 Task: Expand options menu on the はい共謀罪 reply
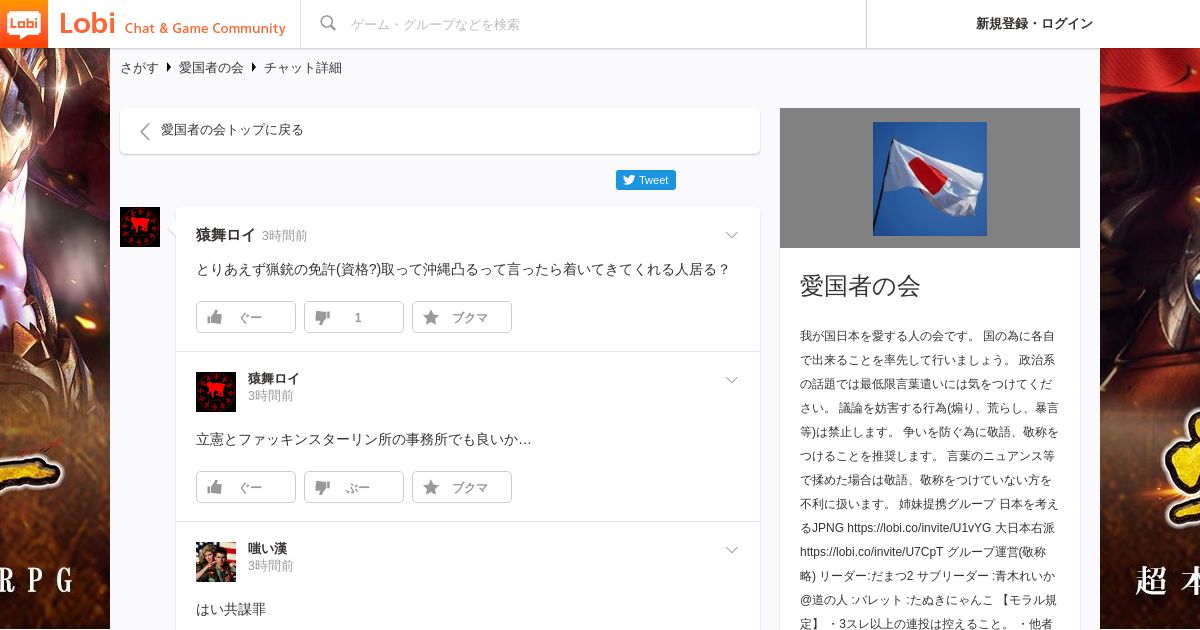pos(731,550)
